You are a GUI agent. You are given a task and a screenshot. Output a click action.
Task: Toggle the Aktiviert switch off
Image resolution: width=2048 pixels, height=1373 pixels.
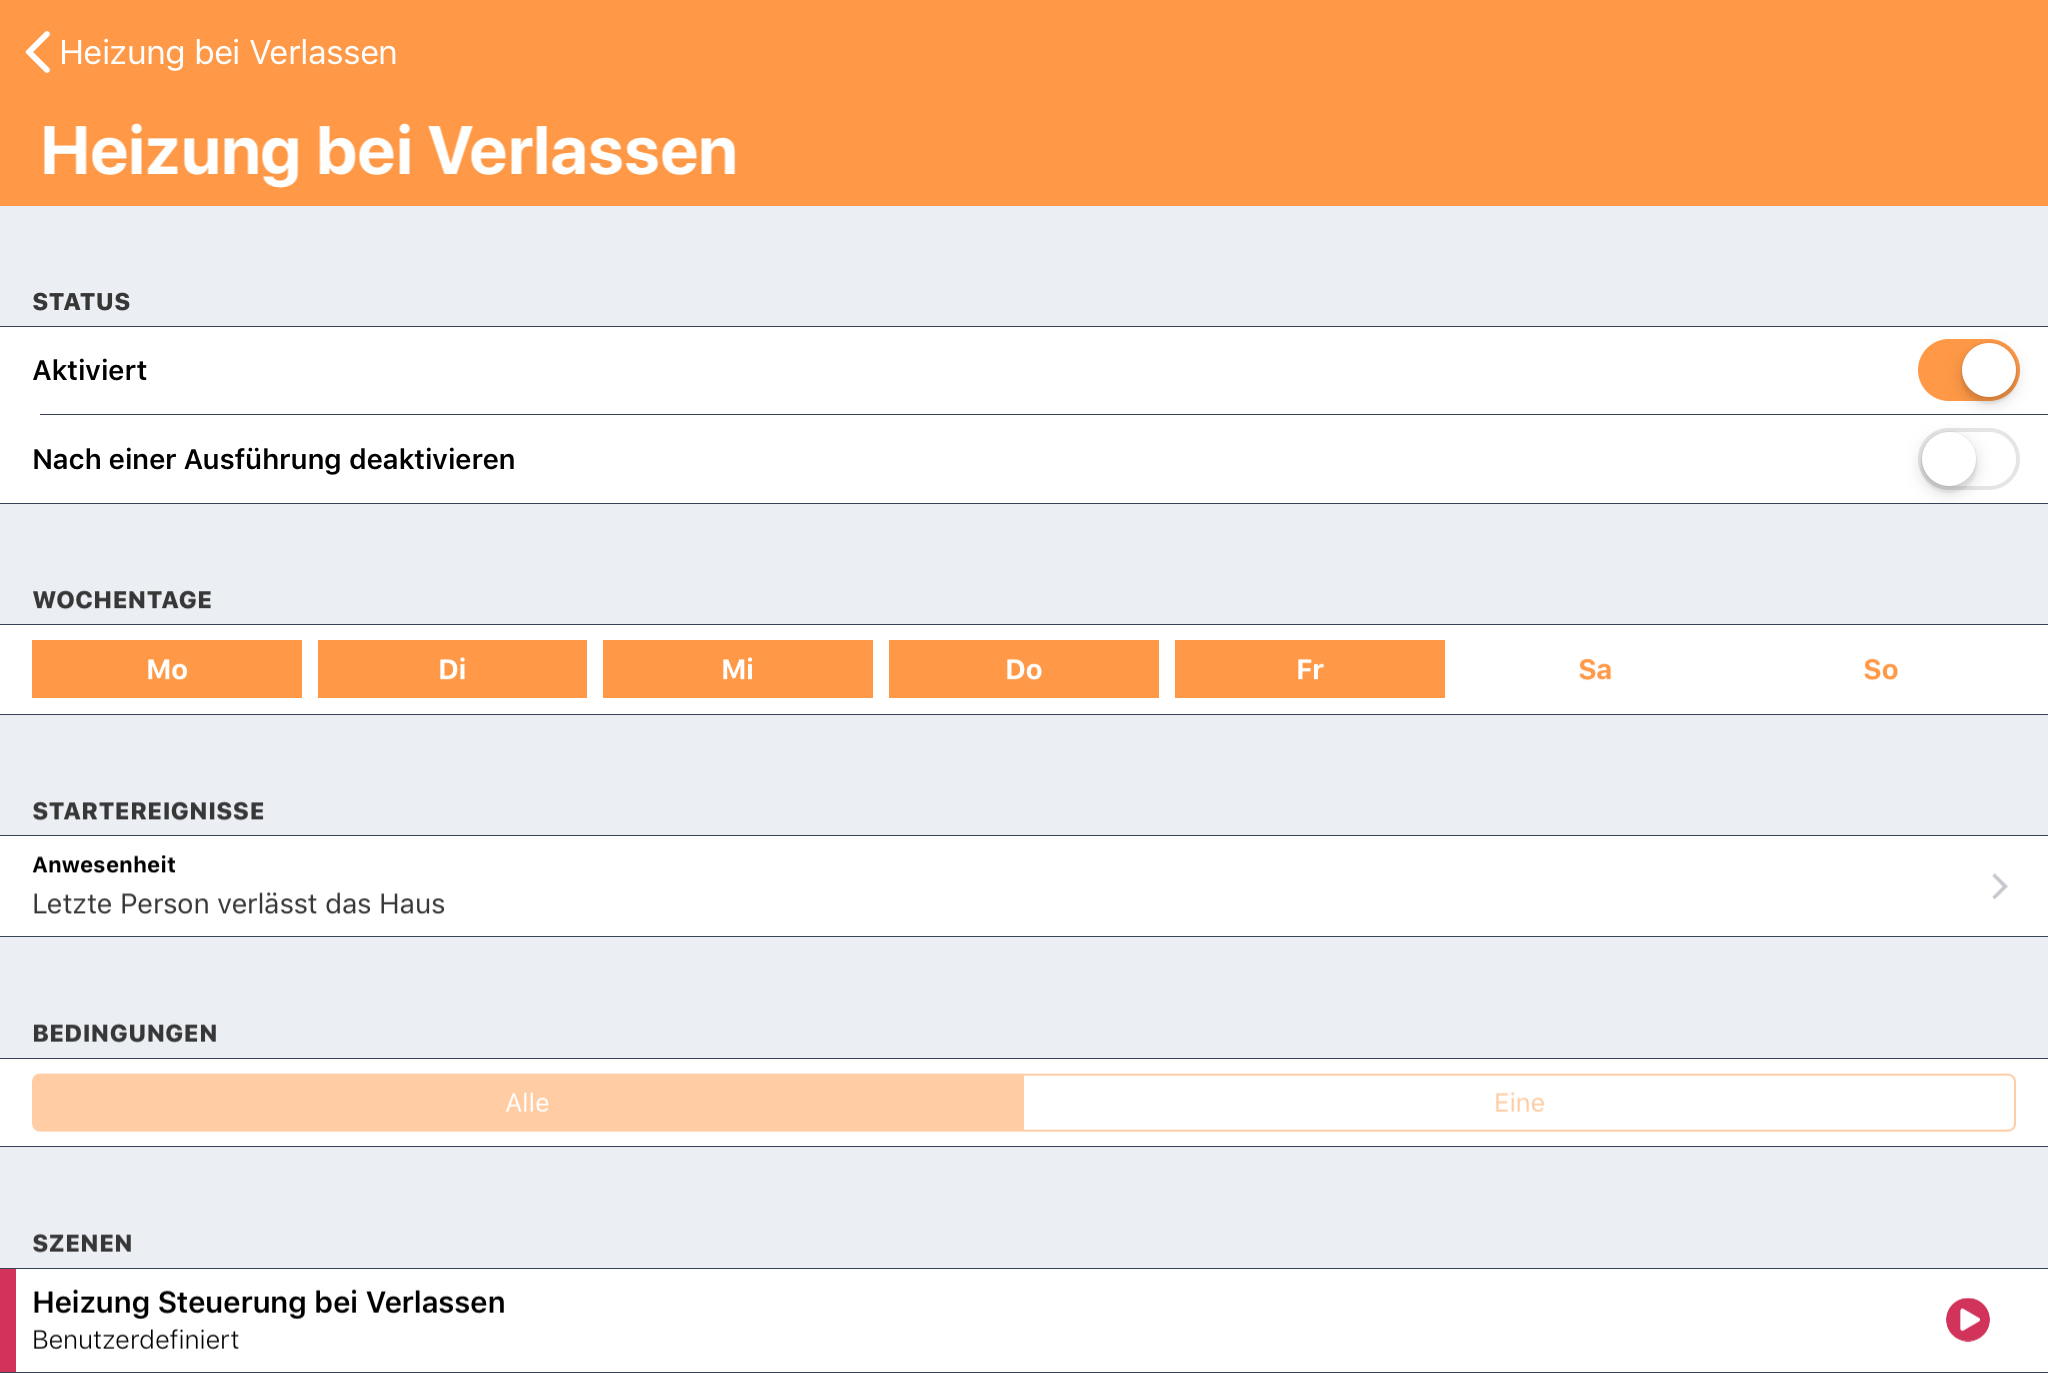pos(1967,370)
